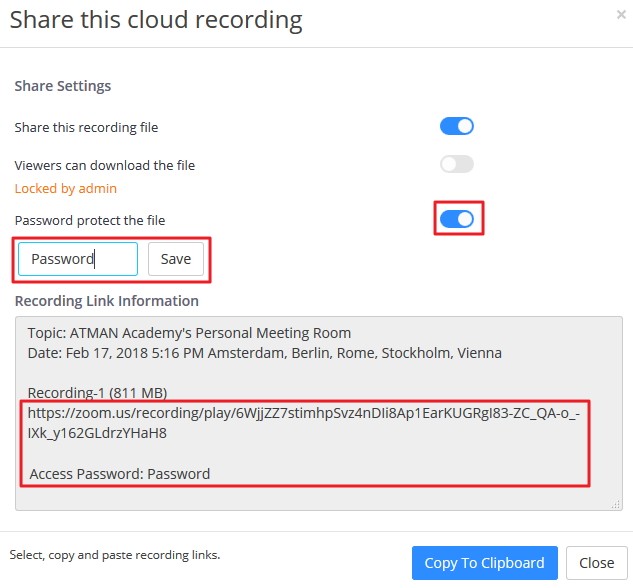Turn off Password protect the file switch

(457, 218)
